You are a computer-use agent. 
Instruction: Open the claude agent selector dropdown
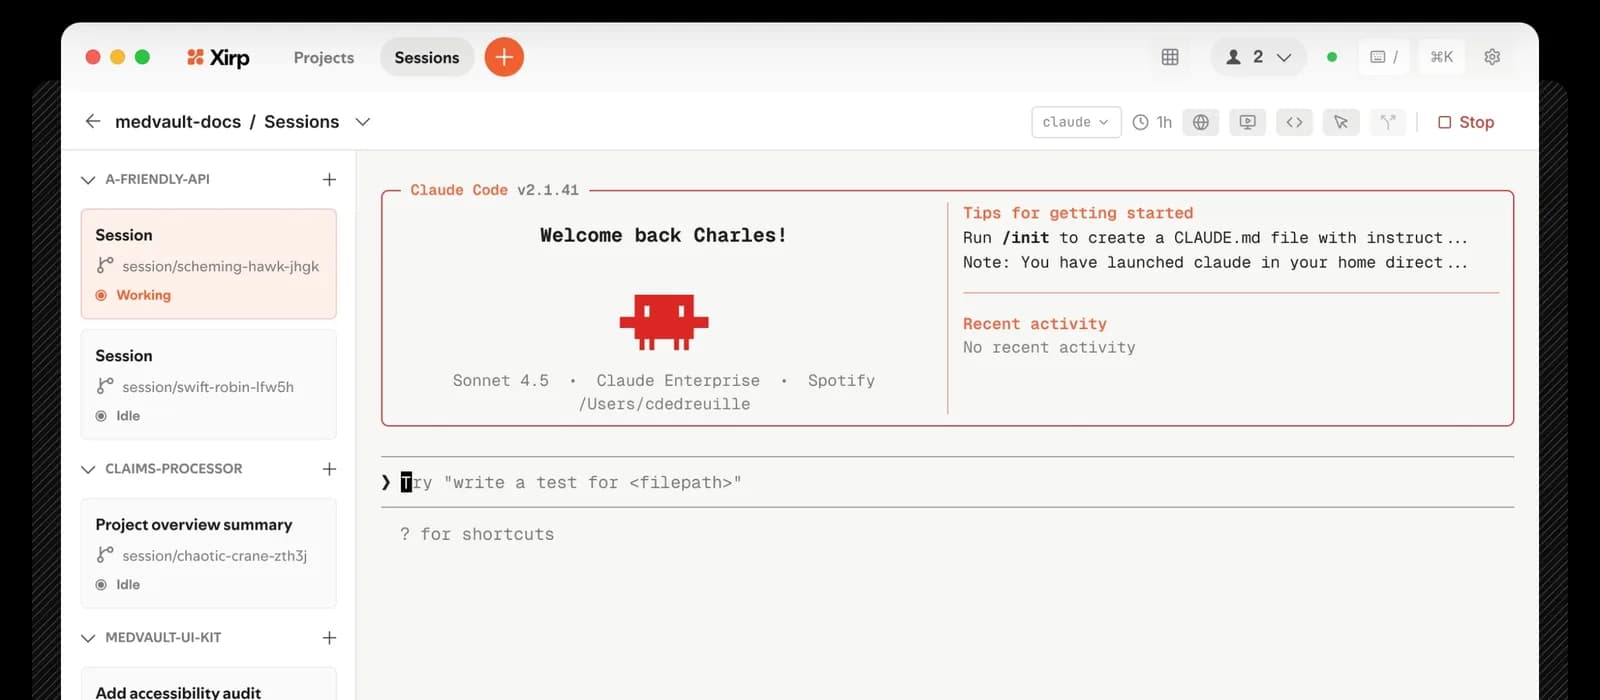[1076, 122]
